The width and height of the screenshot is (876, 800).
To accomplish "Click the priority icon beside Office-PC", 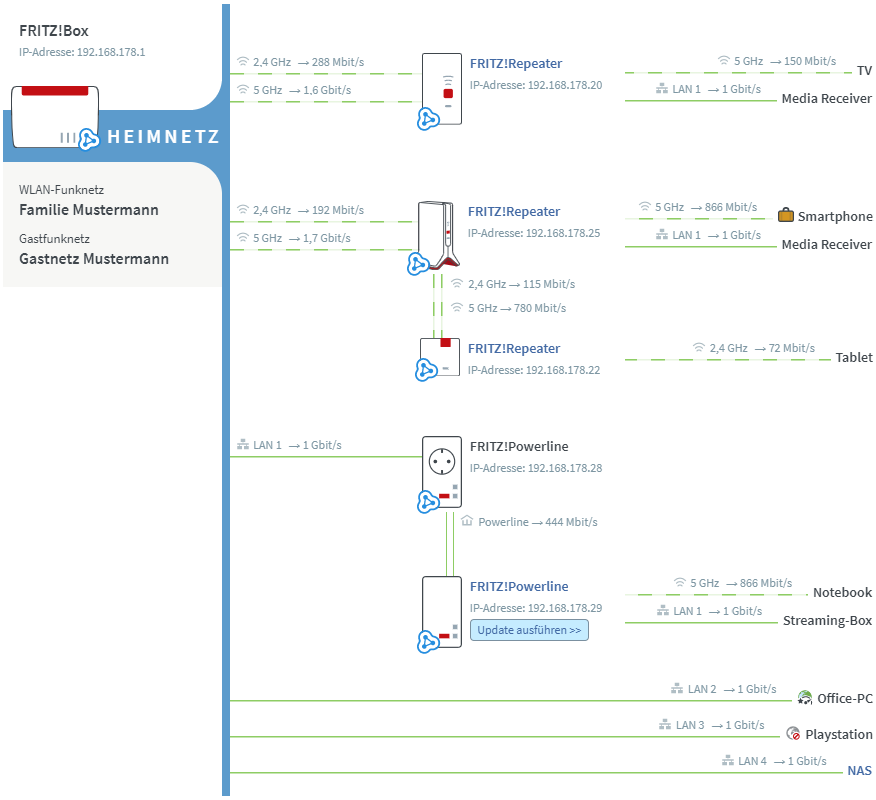I will [x=804, y=697].
